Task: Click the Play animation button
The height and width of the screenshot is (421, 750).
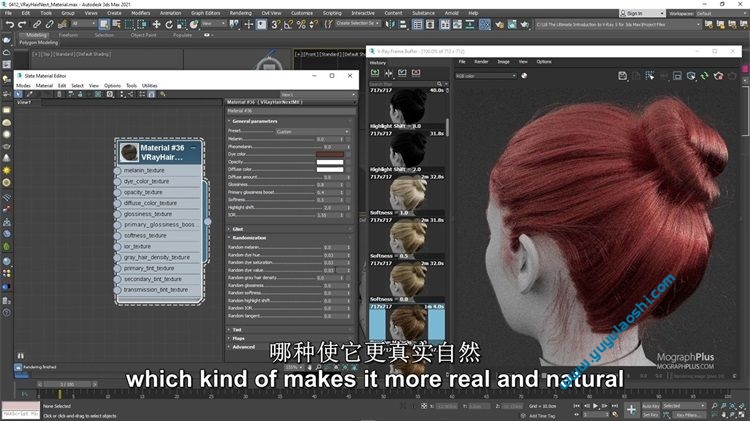Action: point(596,406)
